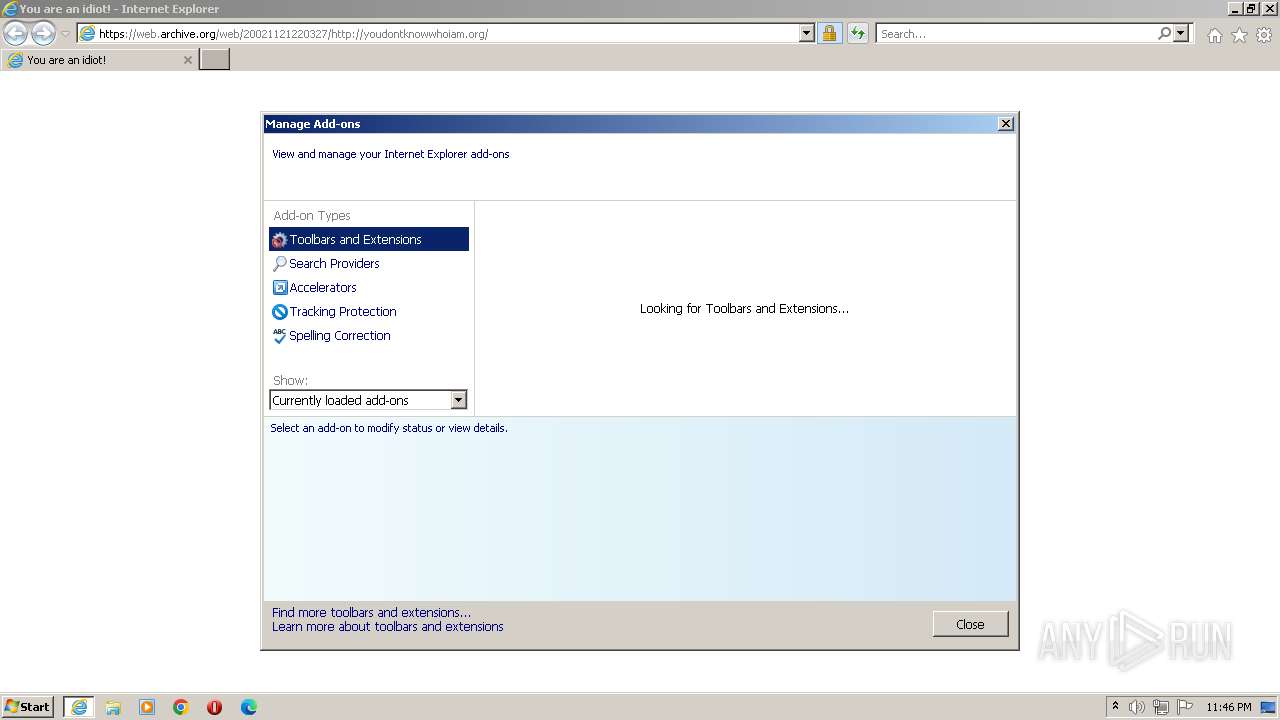Click the 11:46 PM taskbar clock

point(1229,707)
